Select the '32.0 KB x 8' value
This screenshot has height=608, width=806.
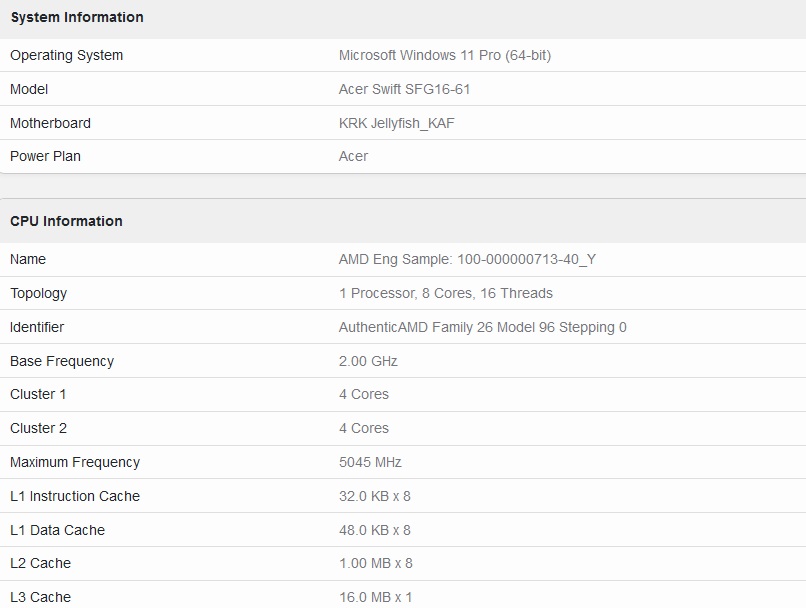375,496
